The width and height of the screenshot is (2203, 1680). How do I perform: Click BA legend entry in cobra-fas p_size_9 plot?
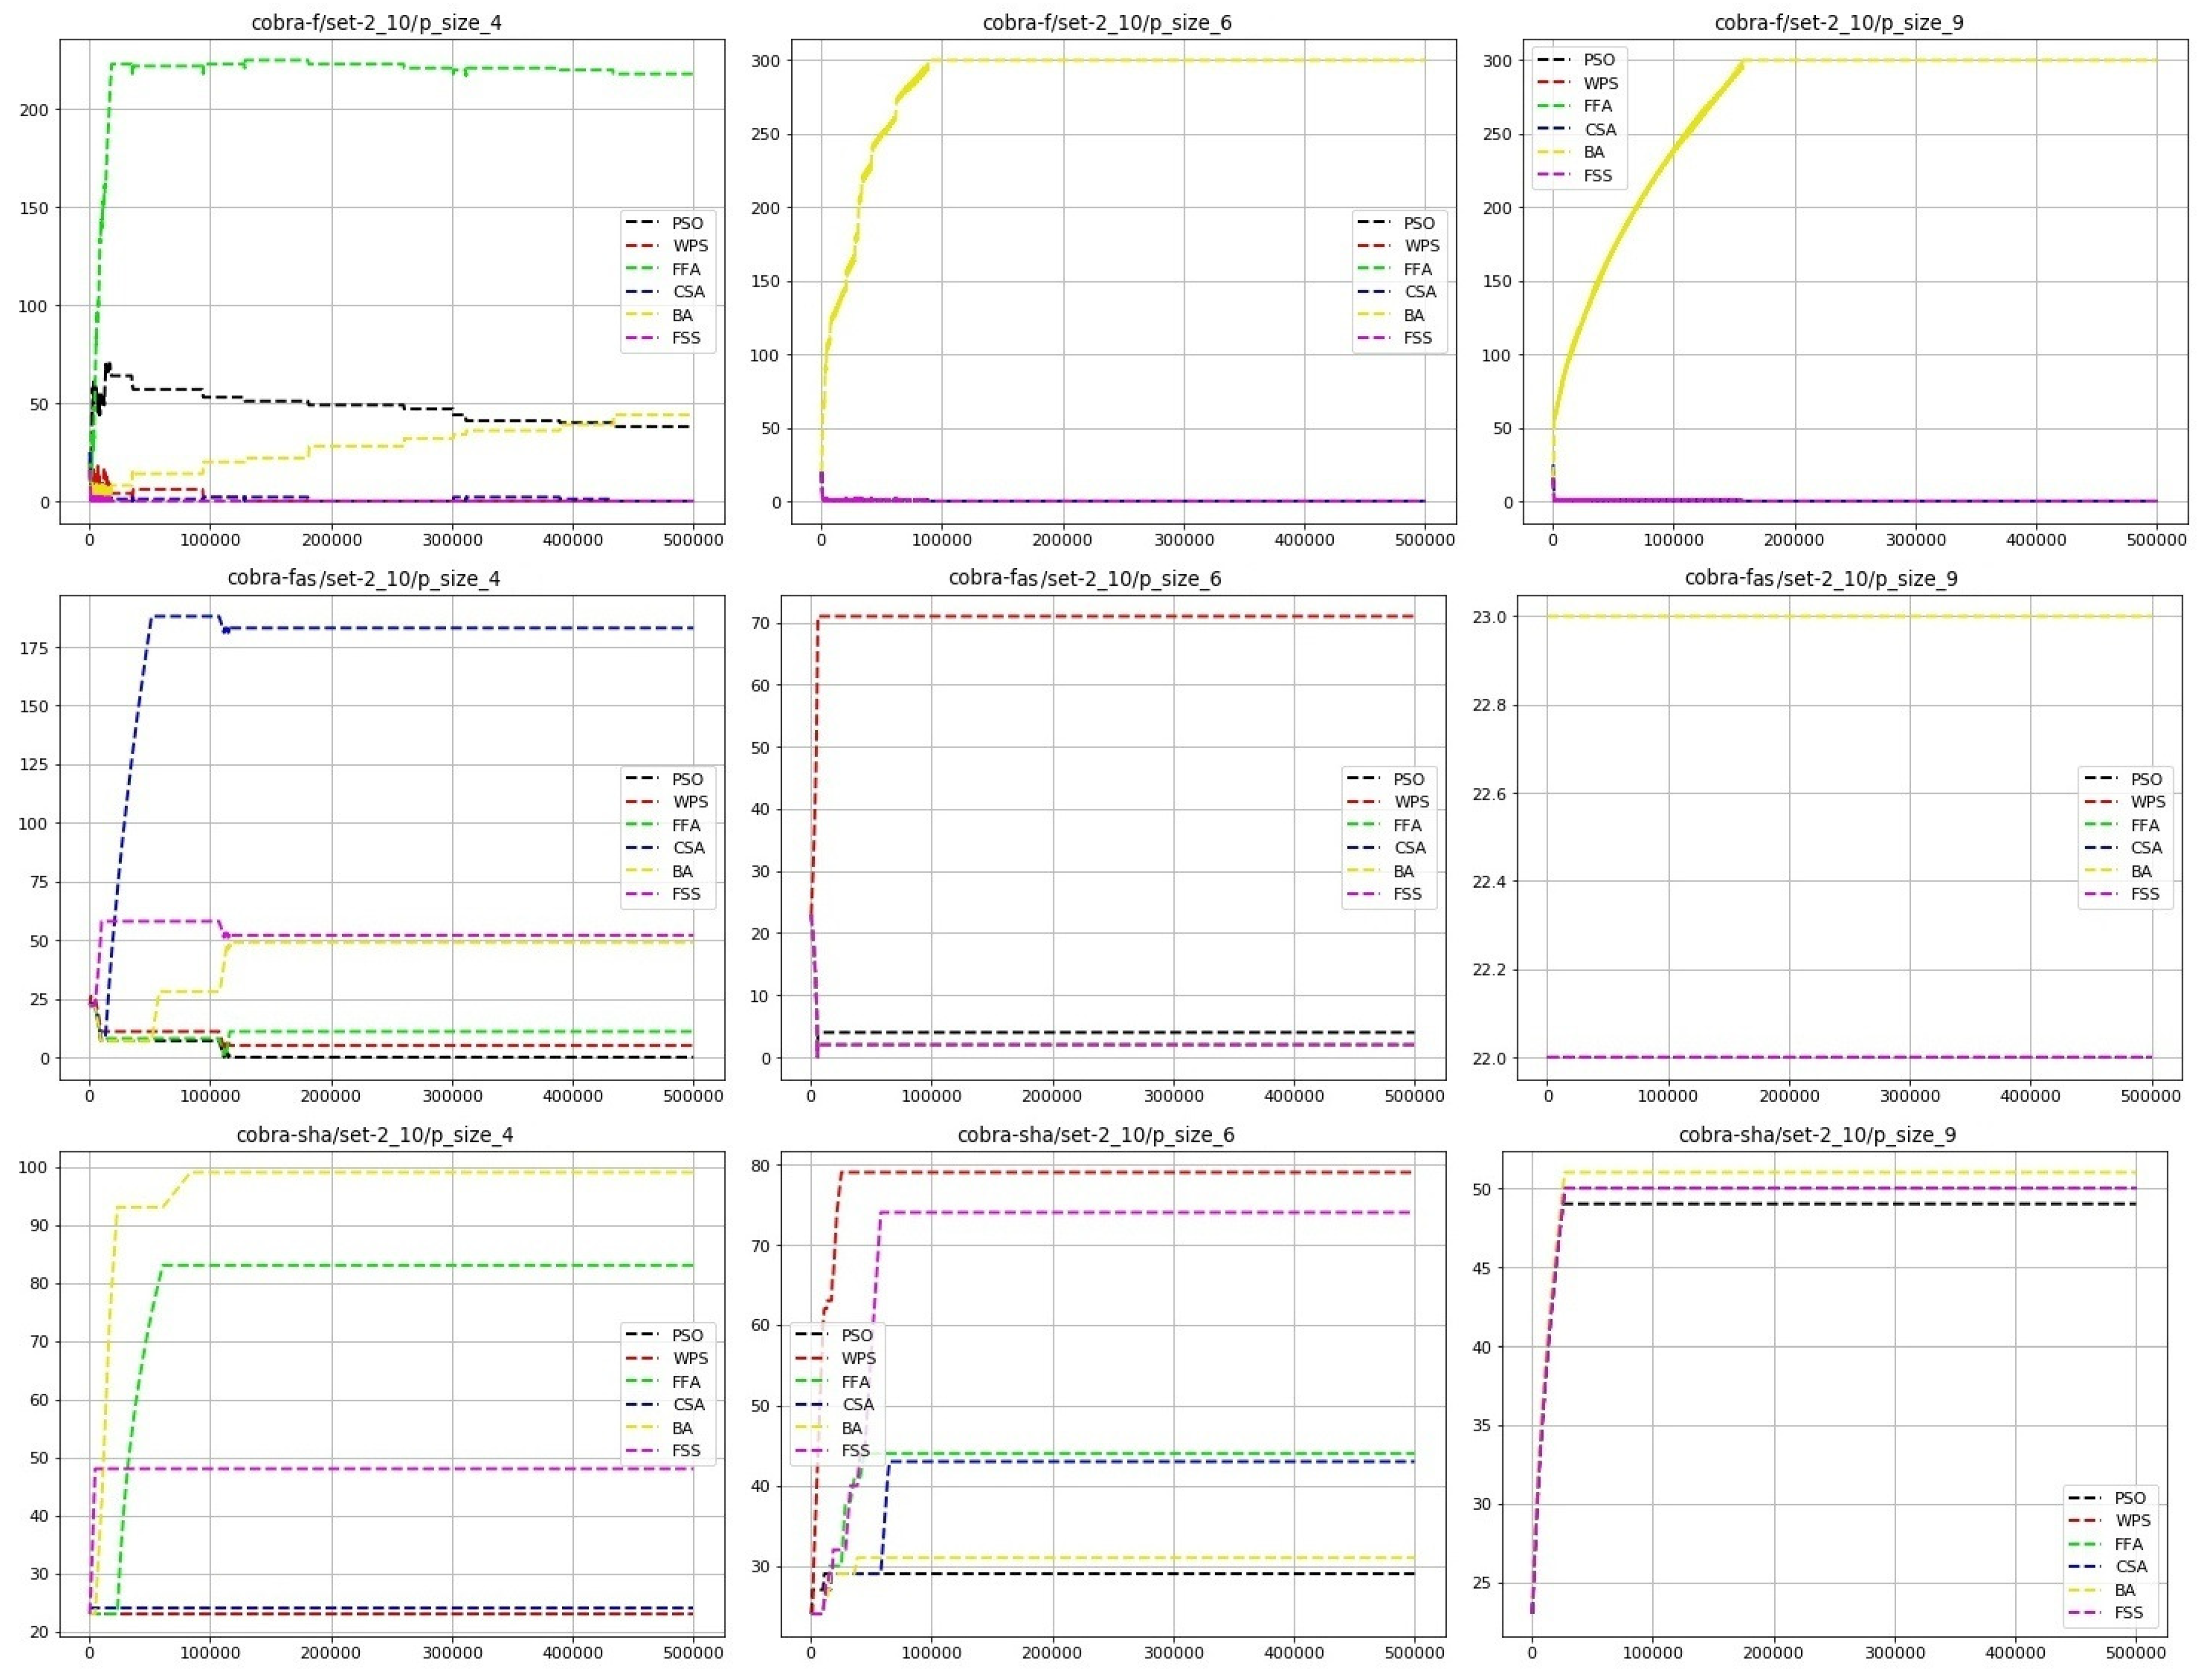(2141, 871)
